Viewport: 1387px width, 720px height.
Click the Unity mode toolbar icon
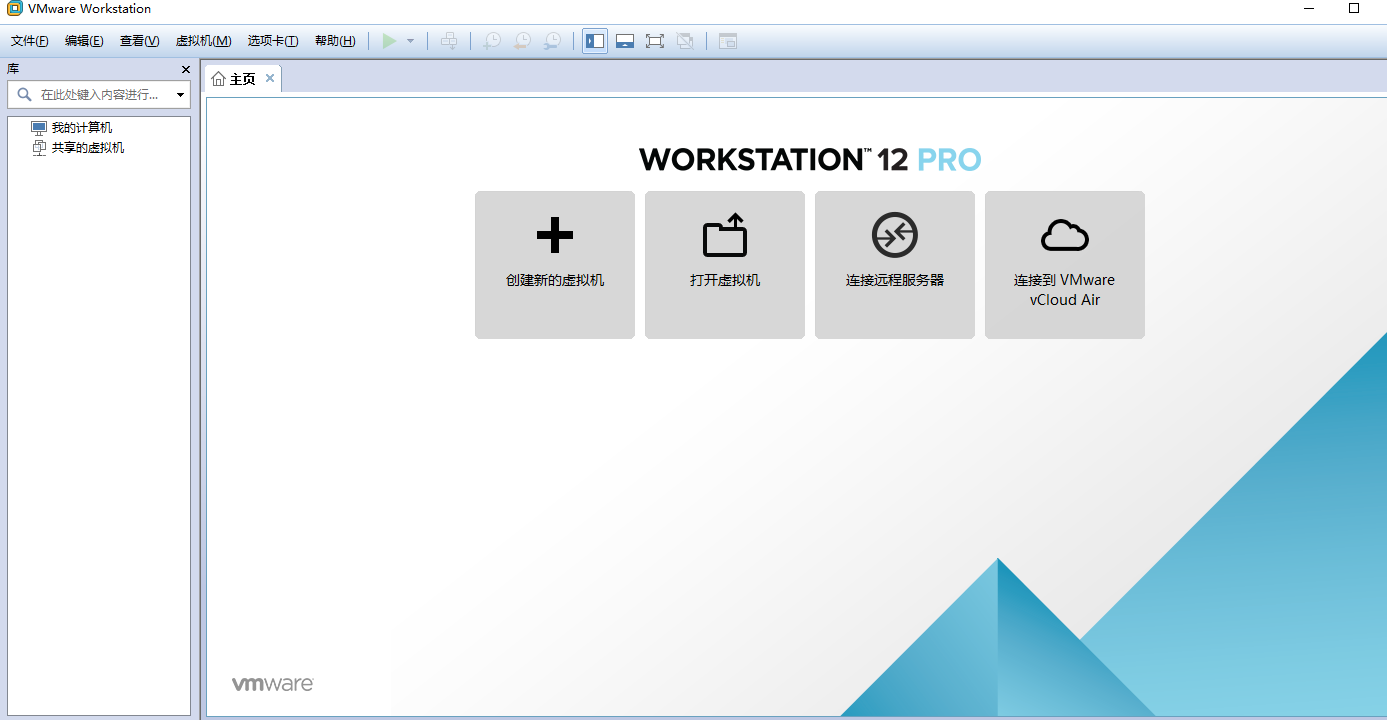[x=685, y=41]
